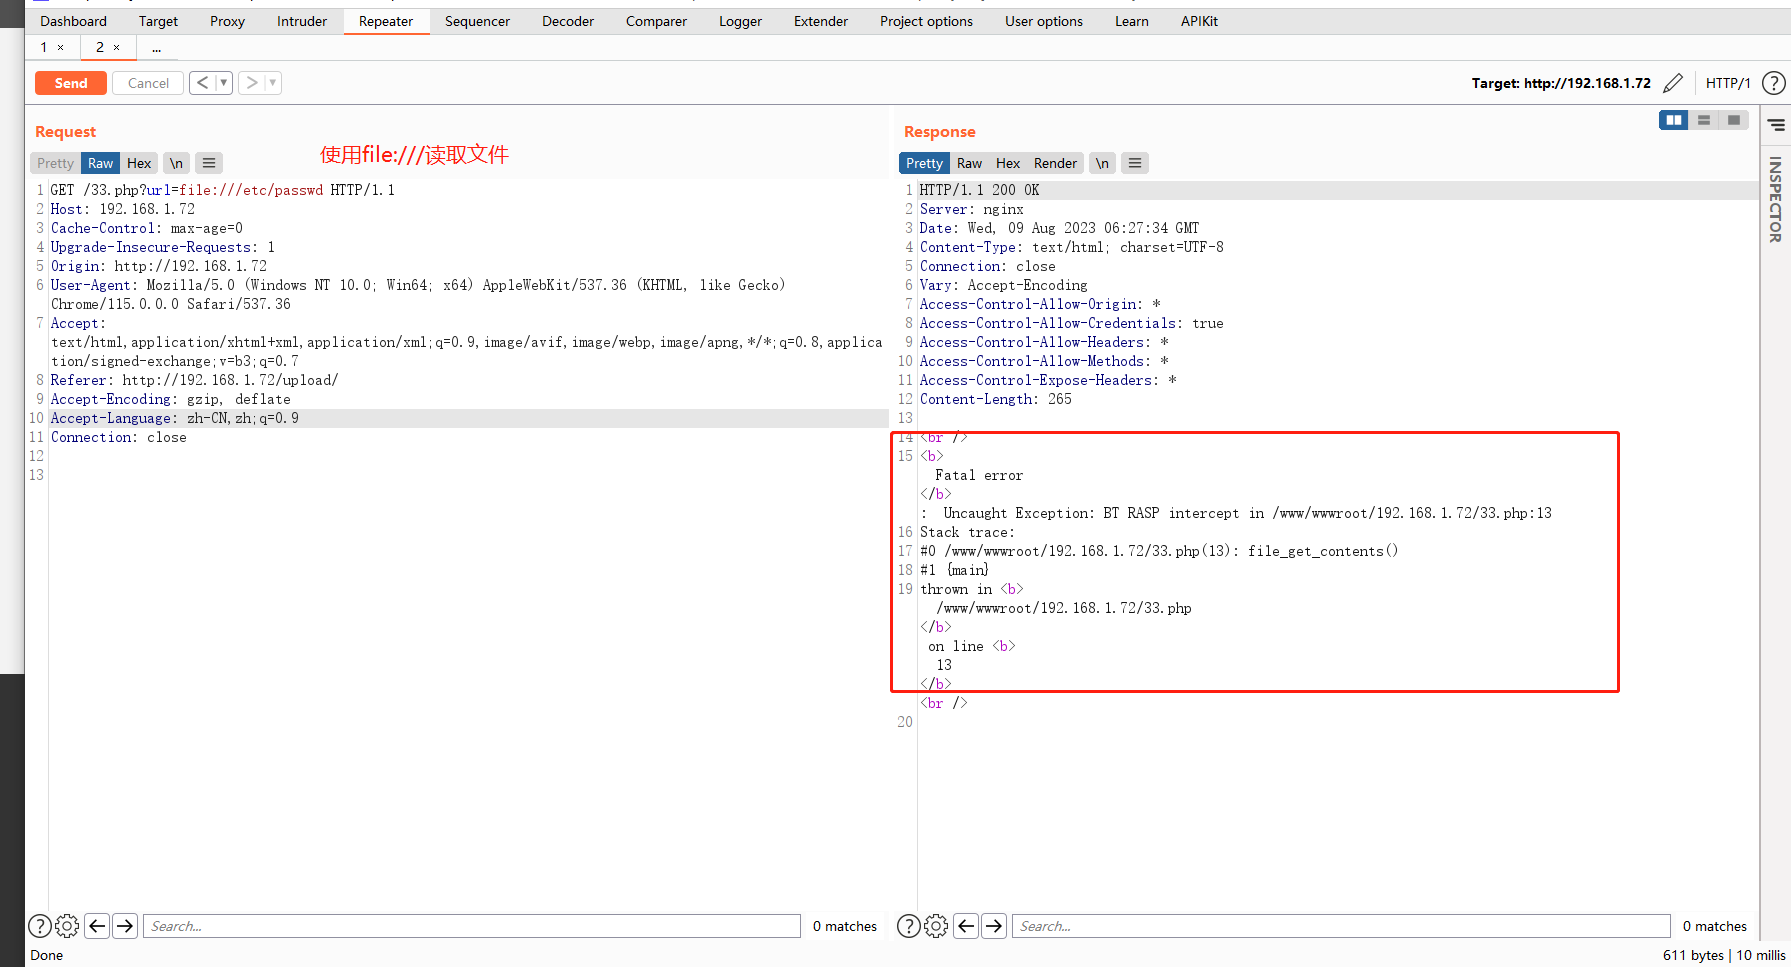Edit target with the pencil icon
This screenshot has width=1791, height=967.
click(x=1673, y=83)
